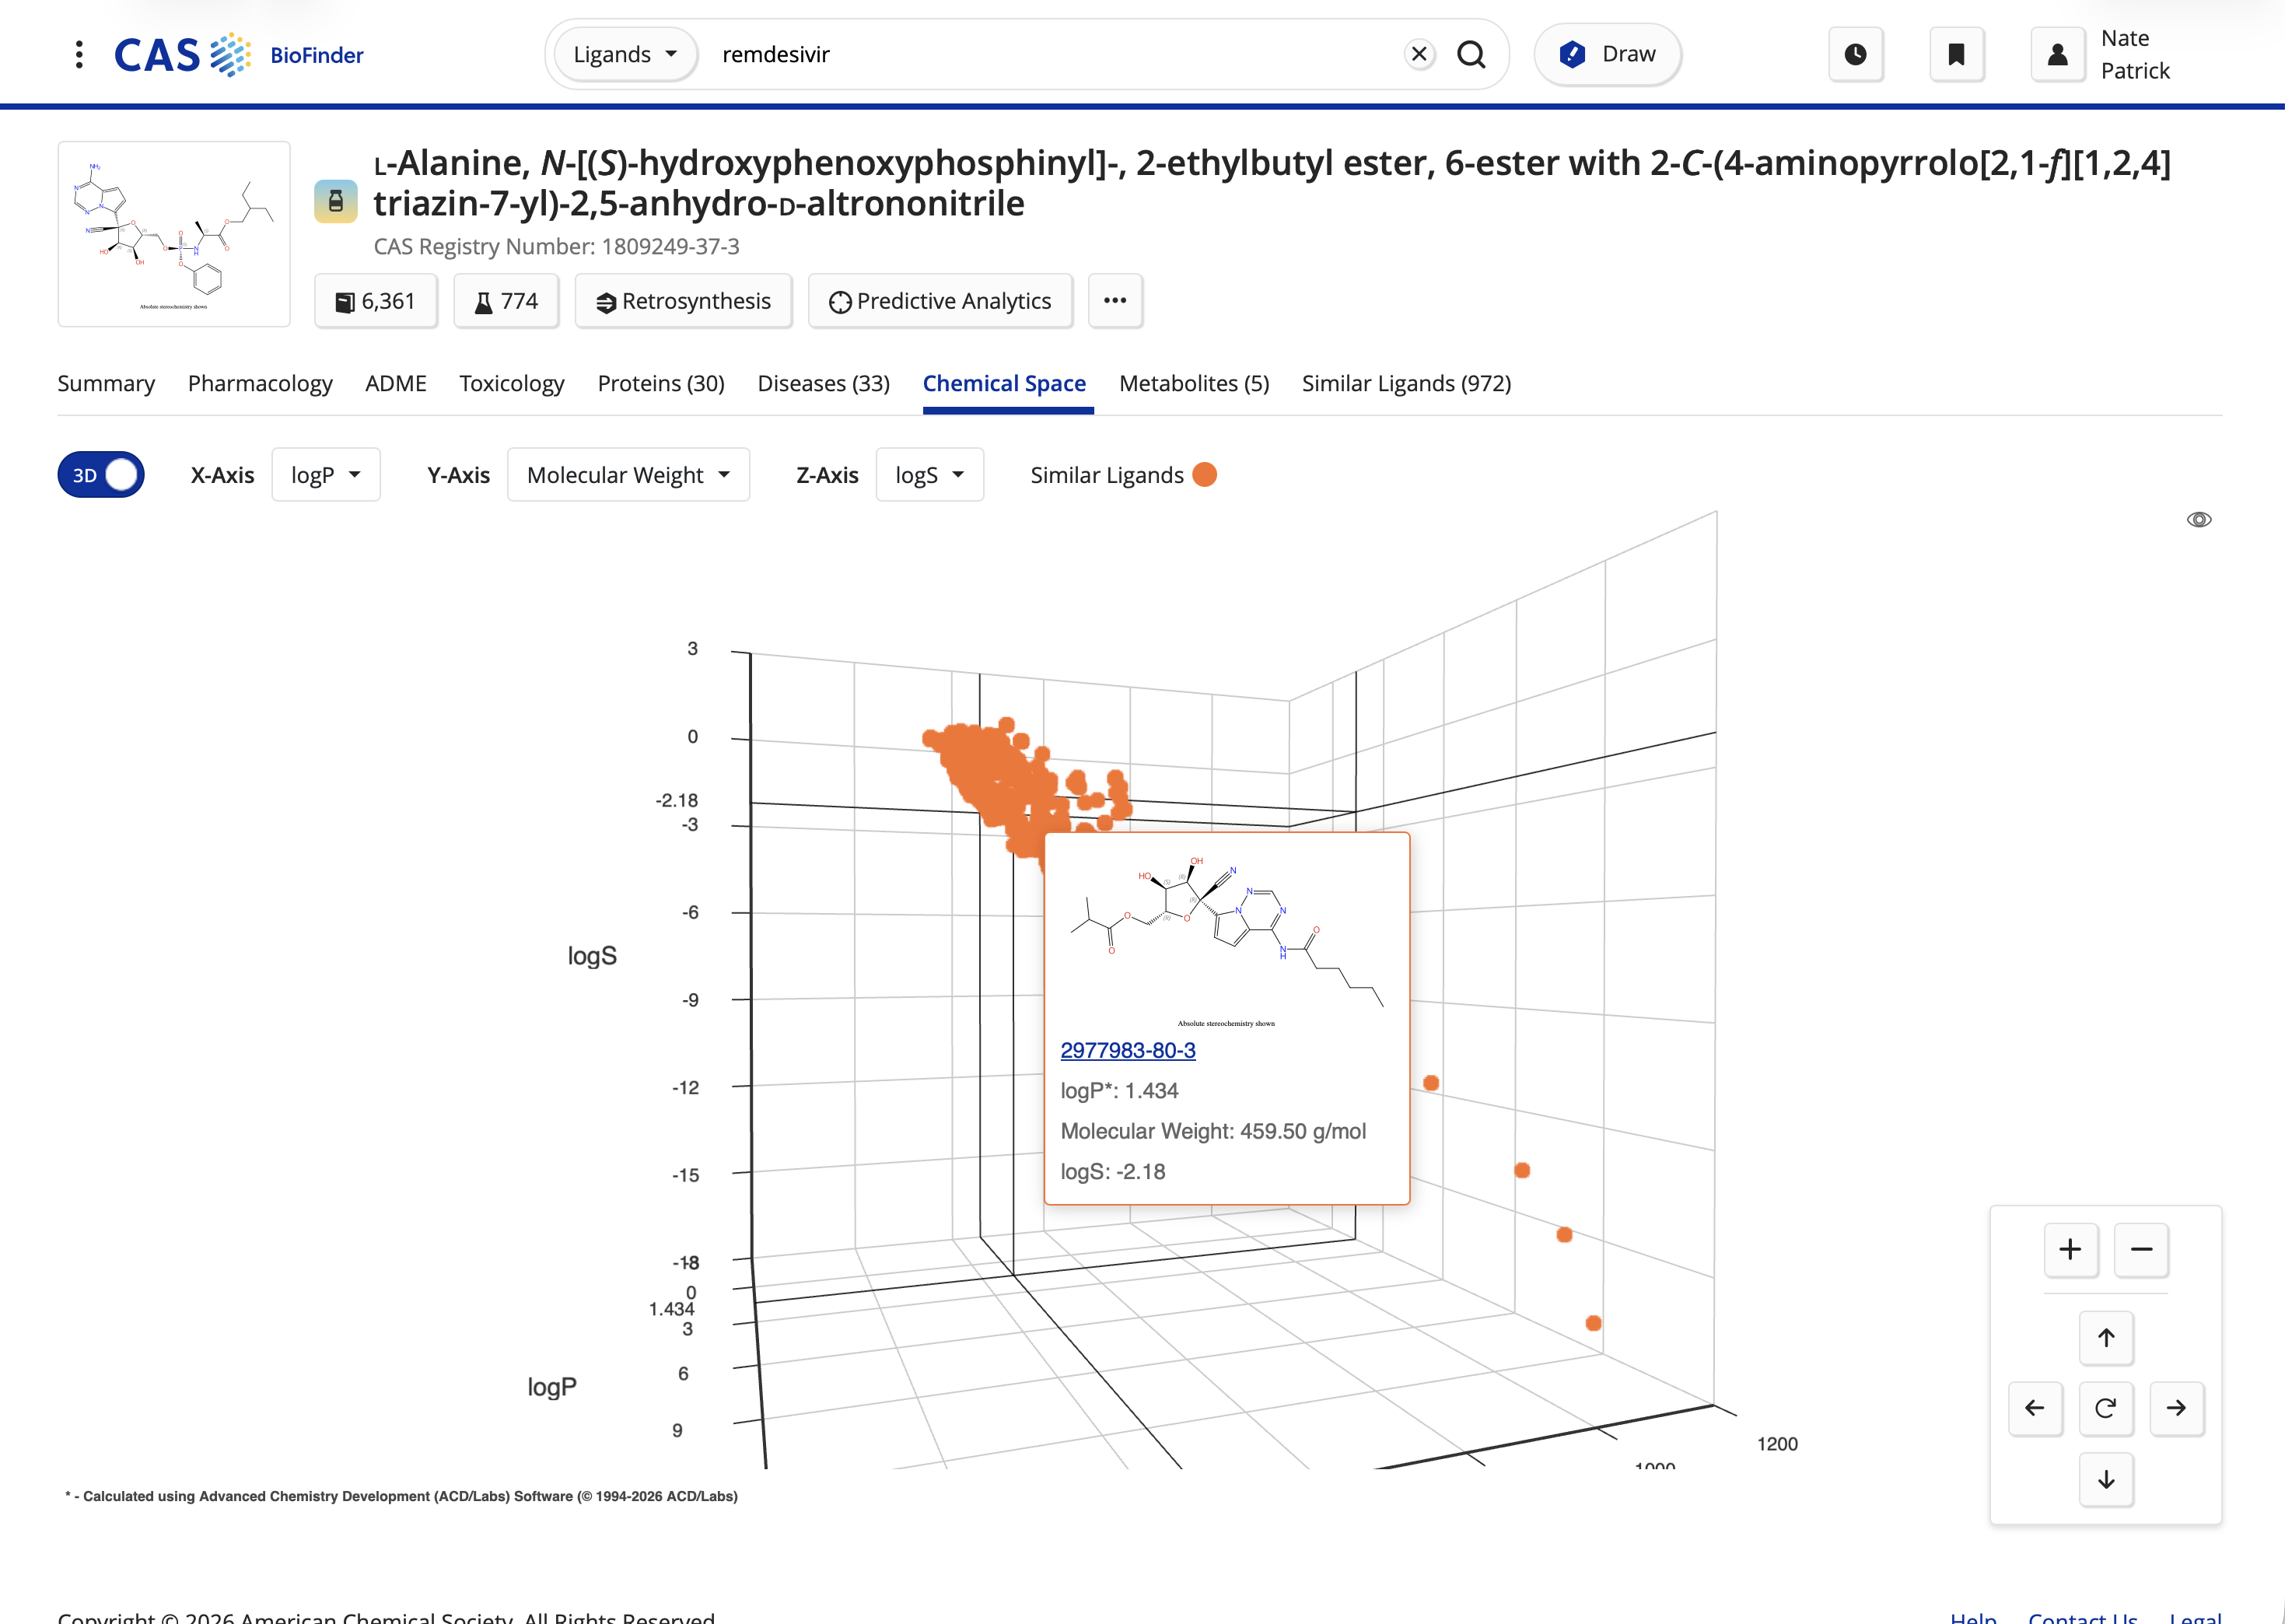Viewport: 2285px width, 1624px height.
Task: Rotate plot up with up arrow
Action: 2106,1338
